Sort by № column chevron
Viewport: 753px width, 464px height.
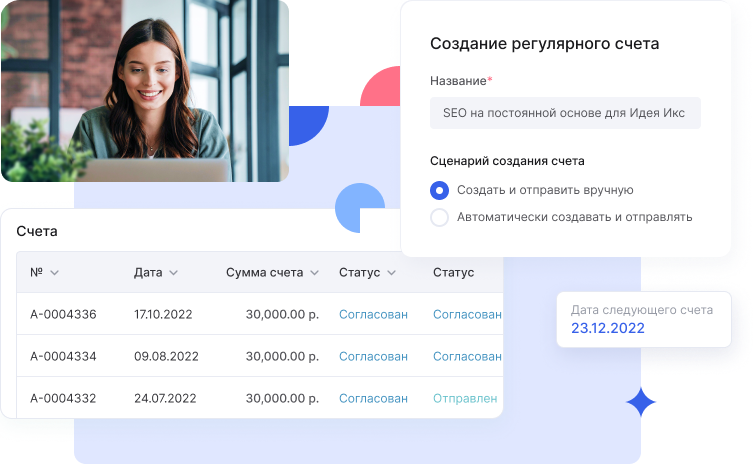coord(54,273)
